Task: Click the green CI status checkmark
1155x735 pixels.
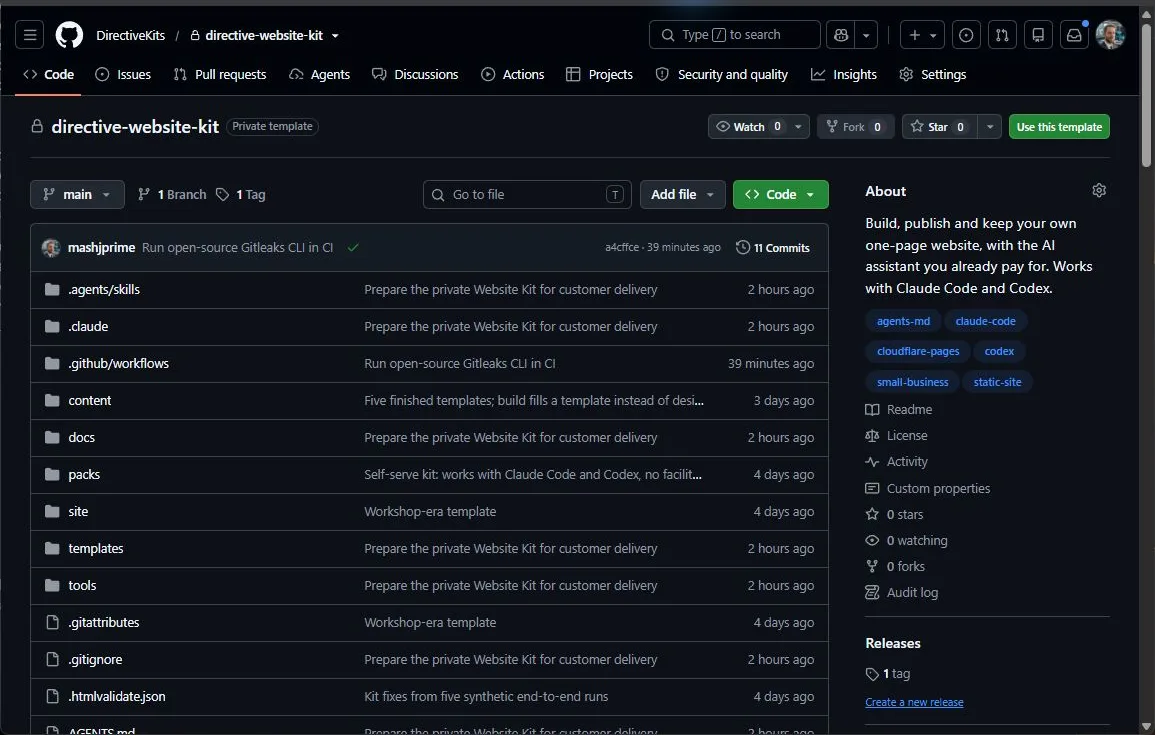Action: click(x=353, y=247)
